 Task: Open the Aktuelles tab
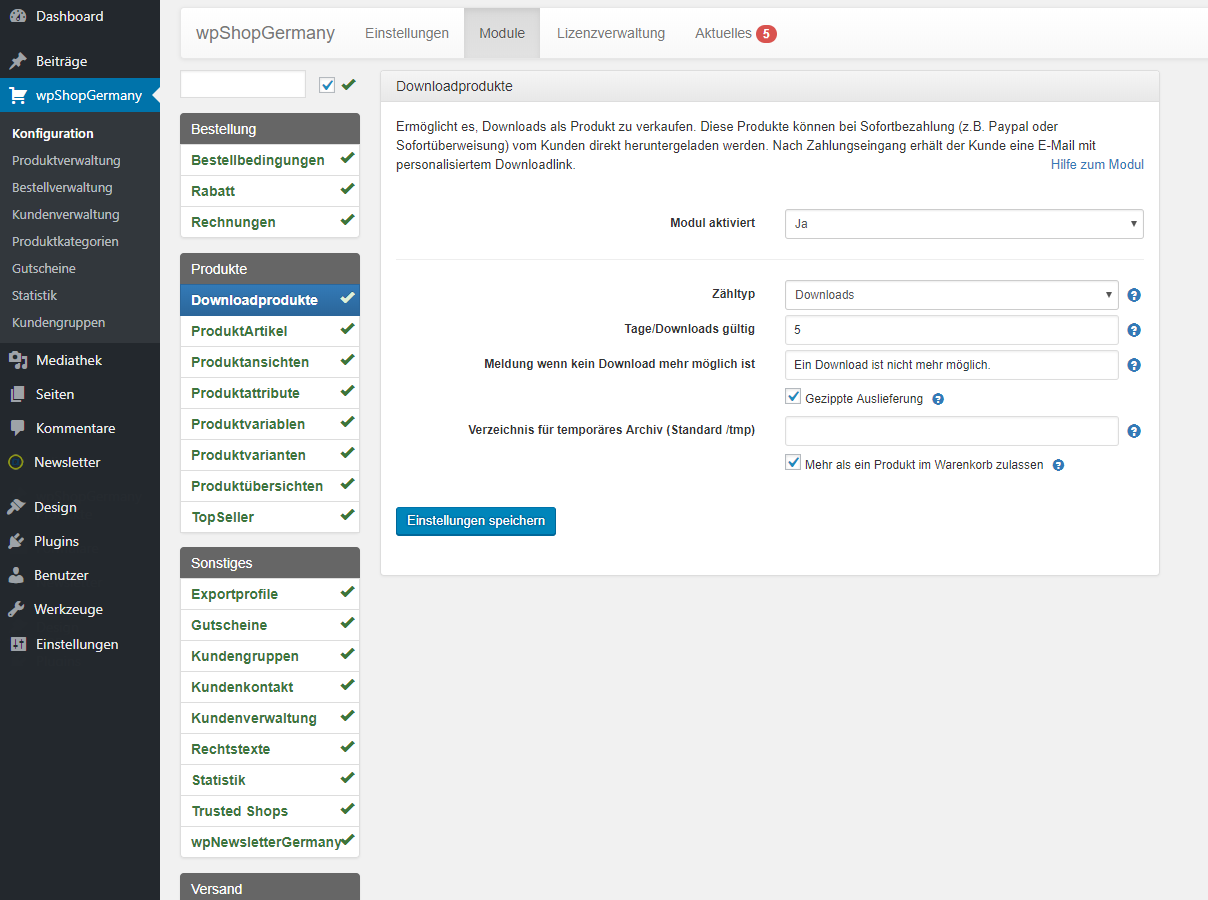point(735,33)
